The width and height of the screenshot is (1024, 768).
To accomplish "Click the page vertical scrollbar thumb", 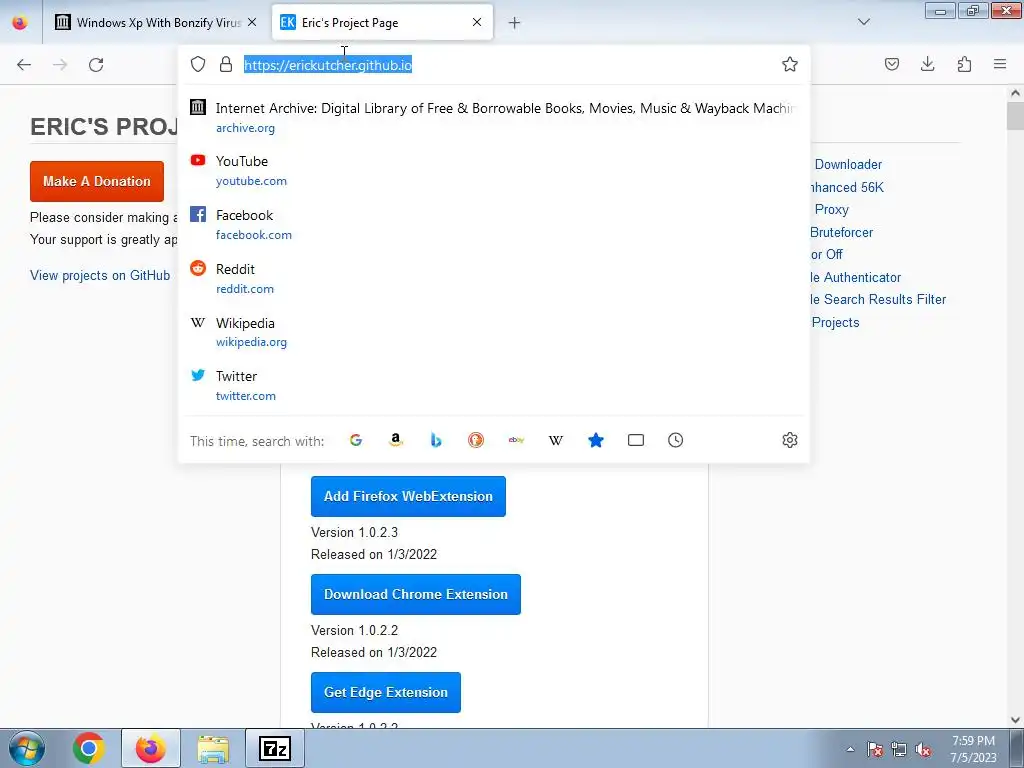I will (1015, 116).
